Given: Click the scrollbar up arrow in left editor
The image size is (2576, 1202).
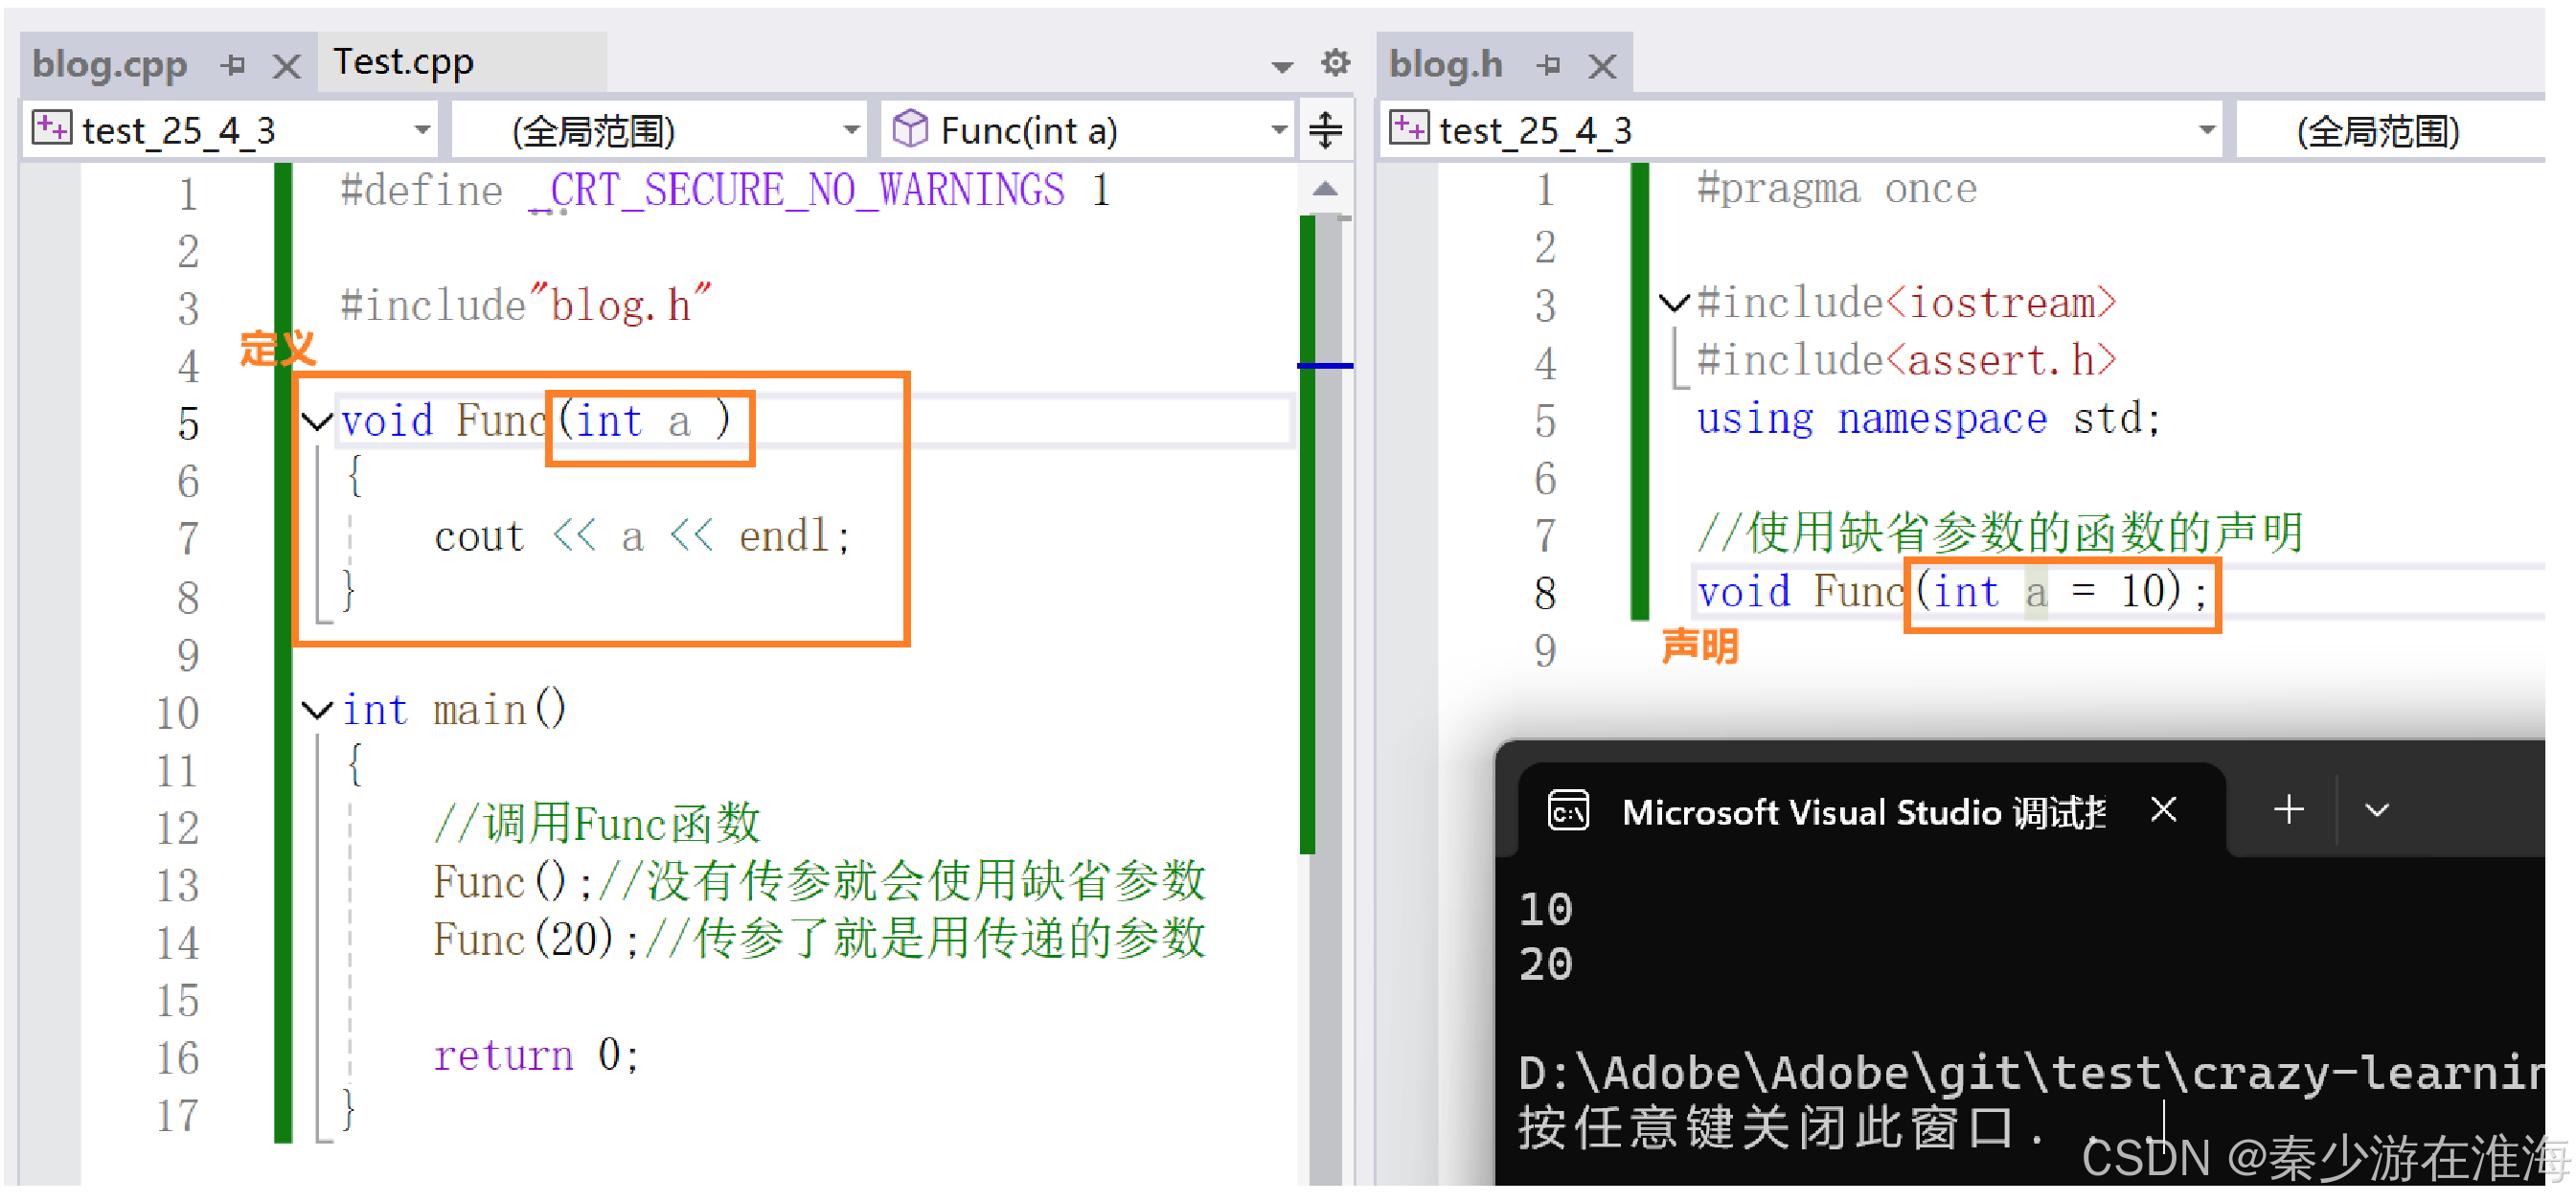Looking at the screenshot, I should [x=1325, y=189].
